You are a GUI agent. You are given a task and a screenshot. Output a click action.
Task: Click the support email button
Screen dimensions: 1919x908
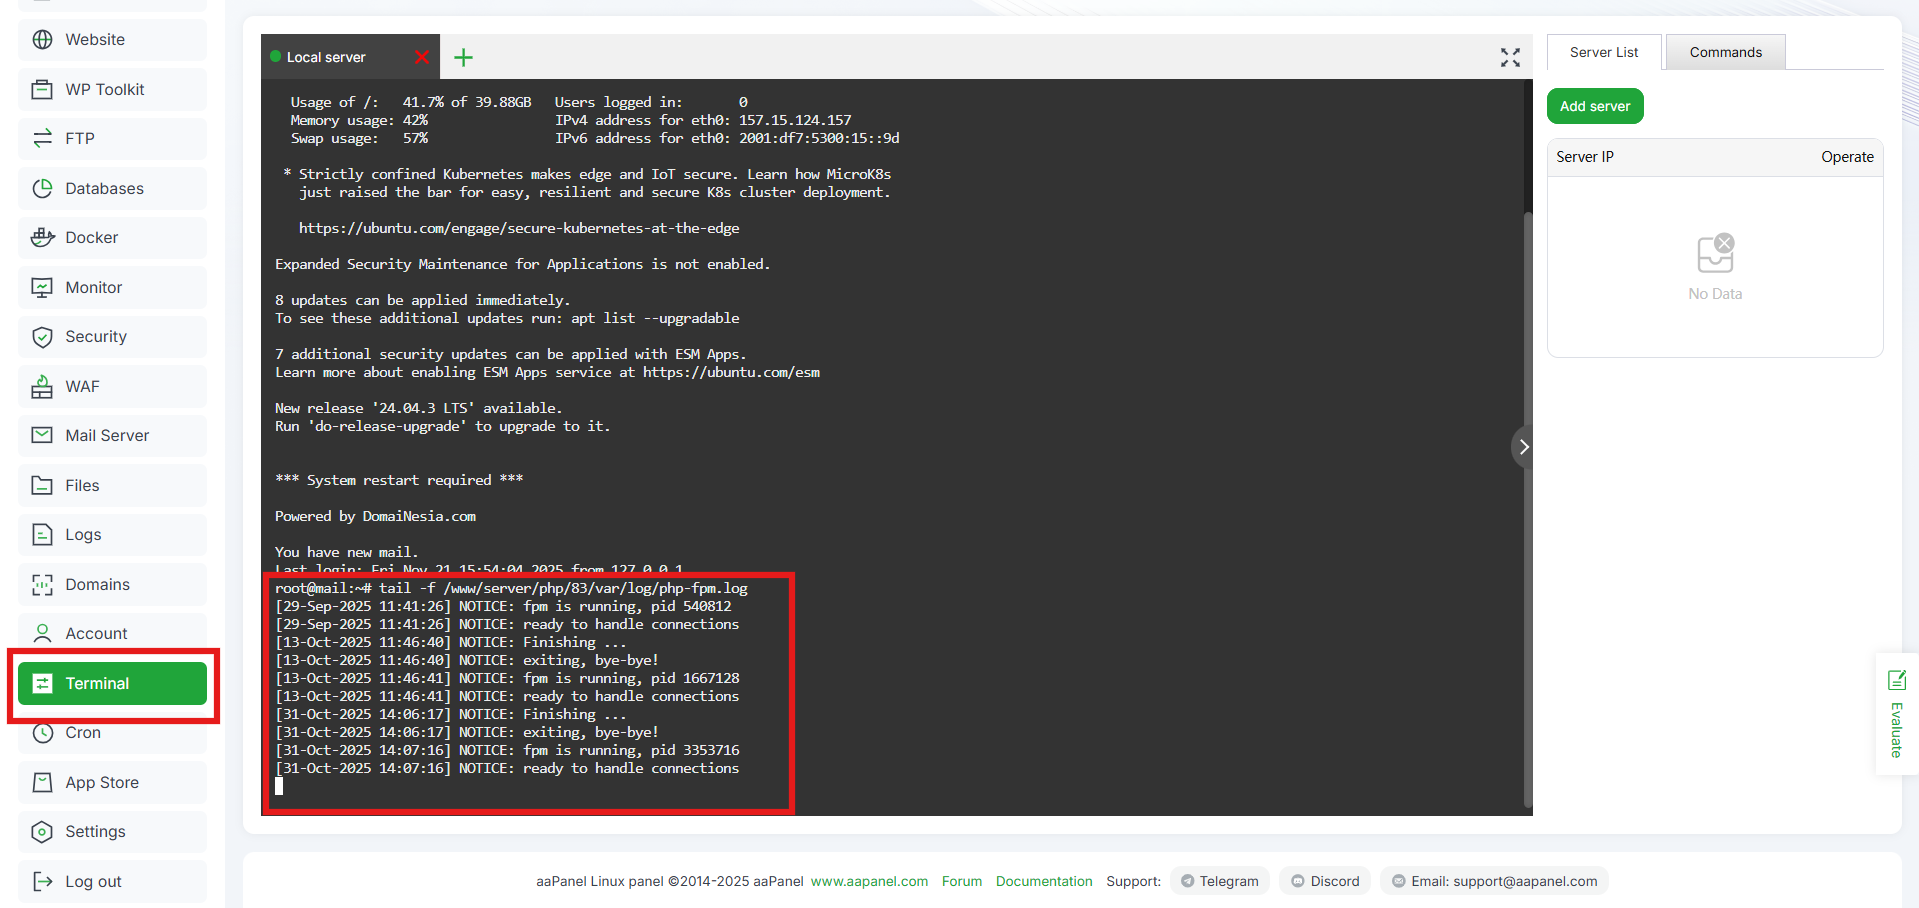[1494, 881]
